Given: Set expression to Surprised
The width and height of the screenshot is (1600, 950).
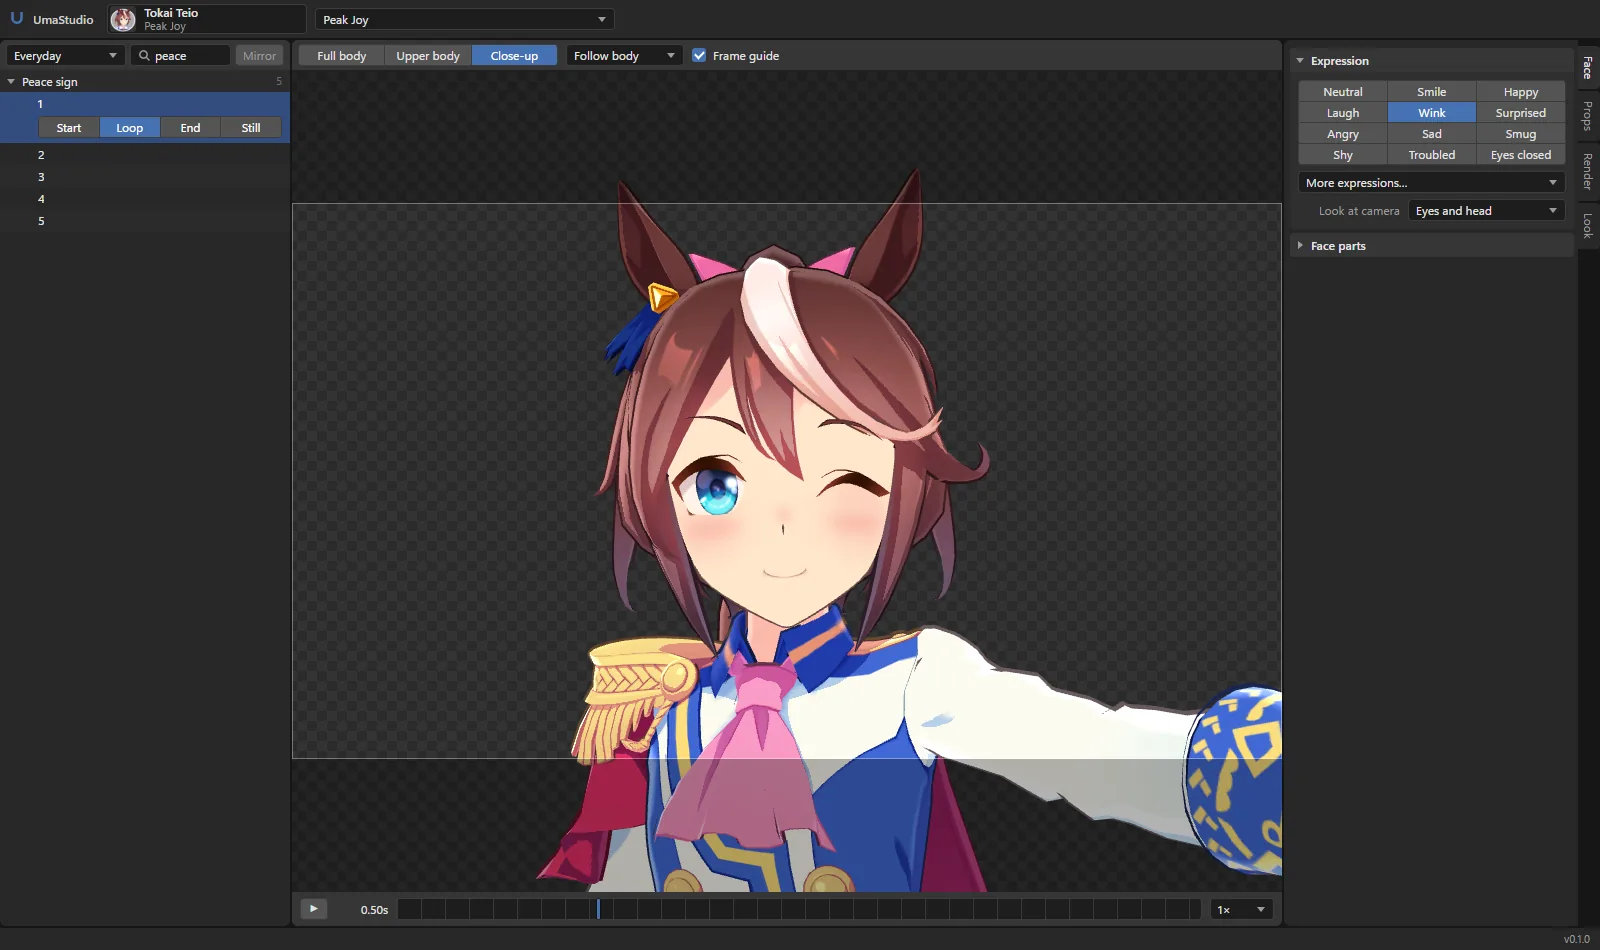Looking at the screenshot, I should 1521,113.
